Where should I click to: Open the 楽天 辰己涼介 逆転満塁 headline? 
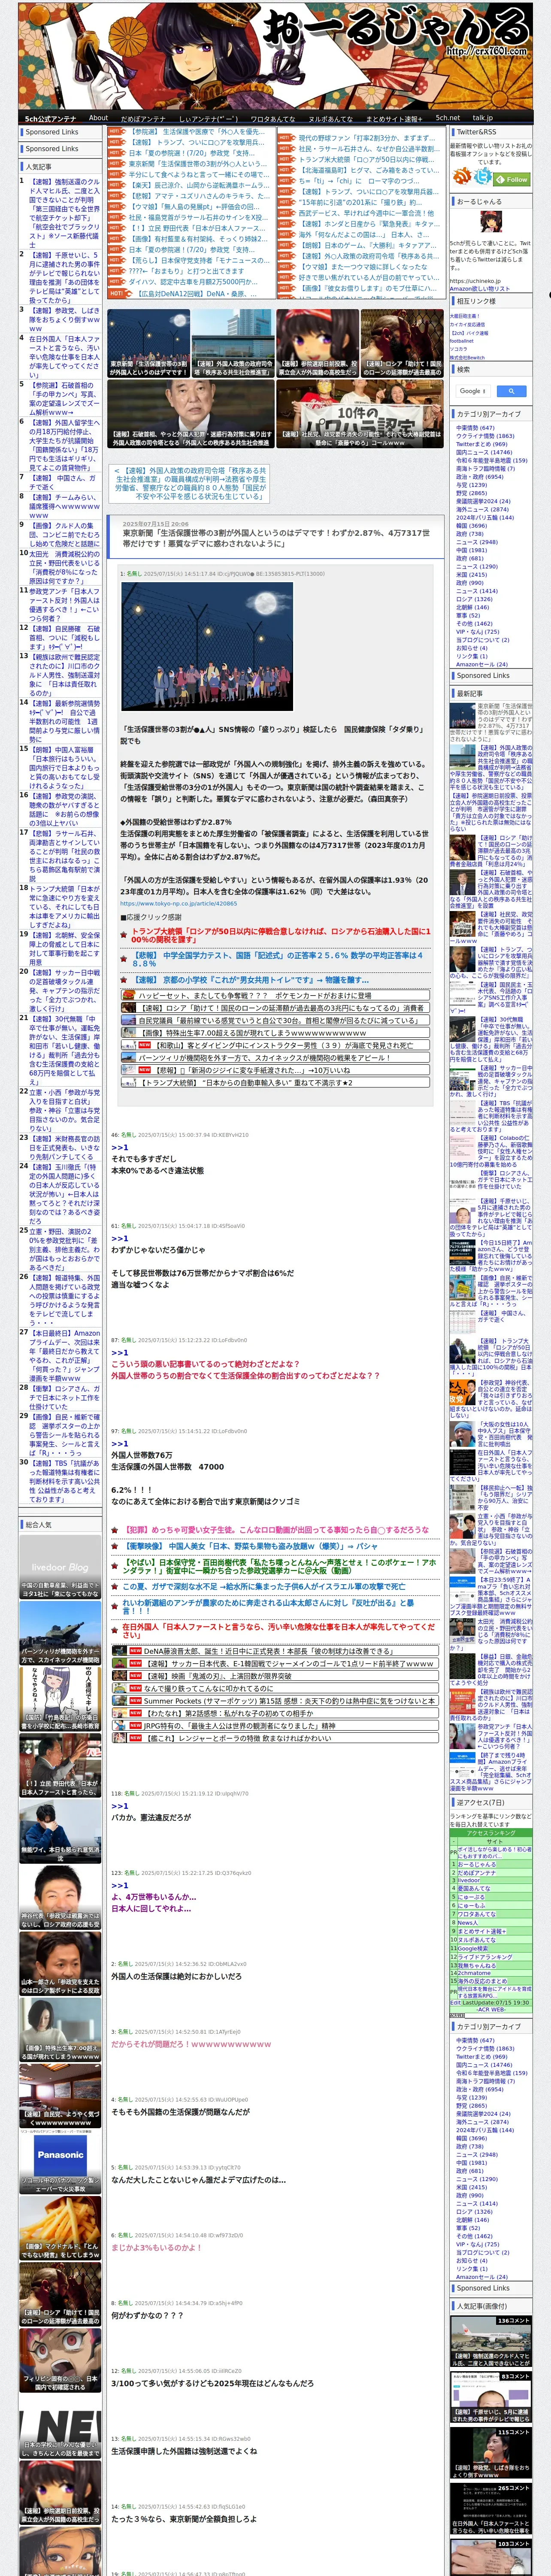(199, 186)
